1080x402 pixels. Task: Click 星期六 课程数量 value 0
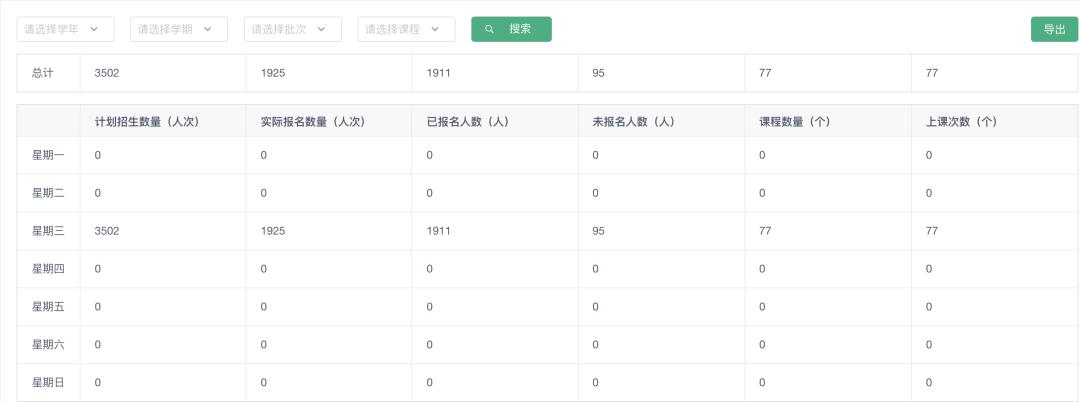pyautogui.click(x=762, y=344)
